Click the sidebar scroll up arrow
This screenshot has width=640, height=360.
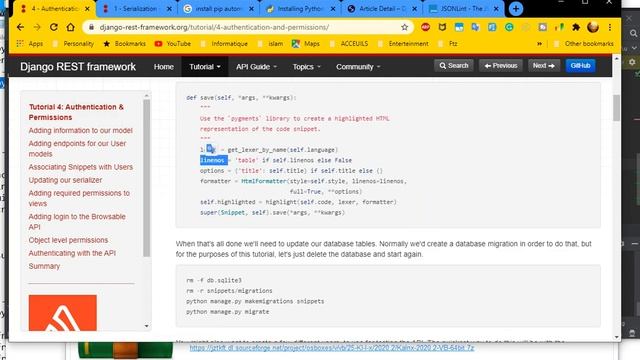point(147,96)
